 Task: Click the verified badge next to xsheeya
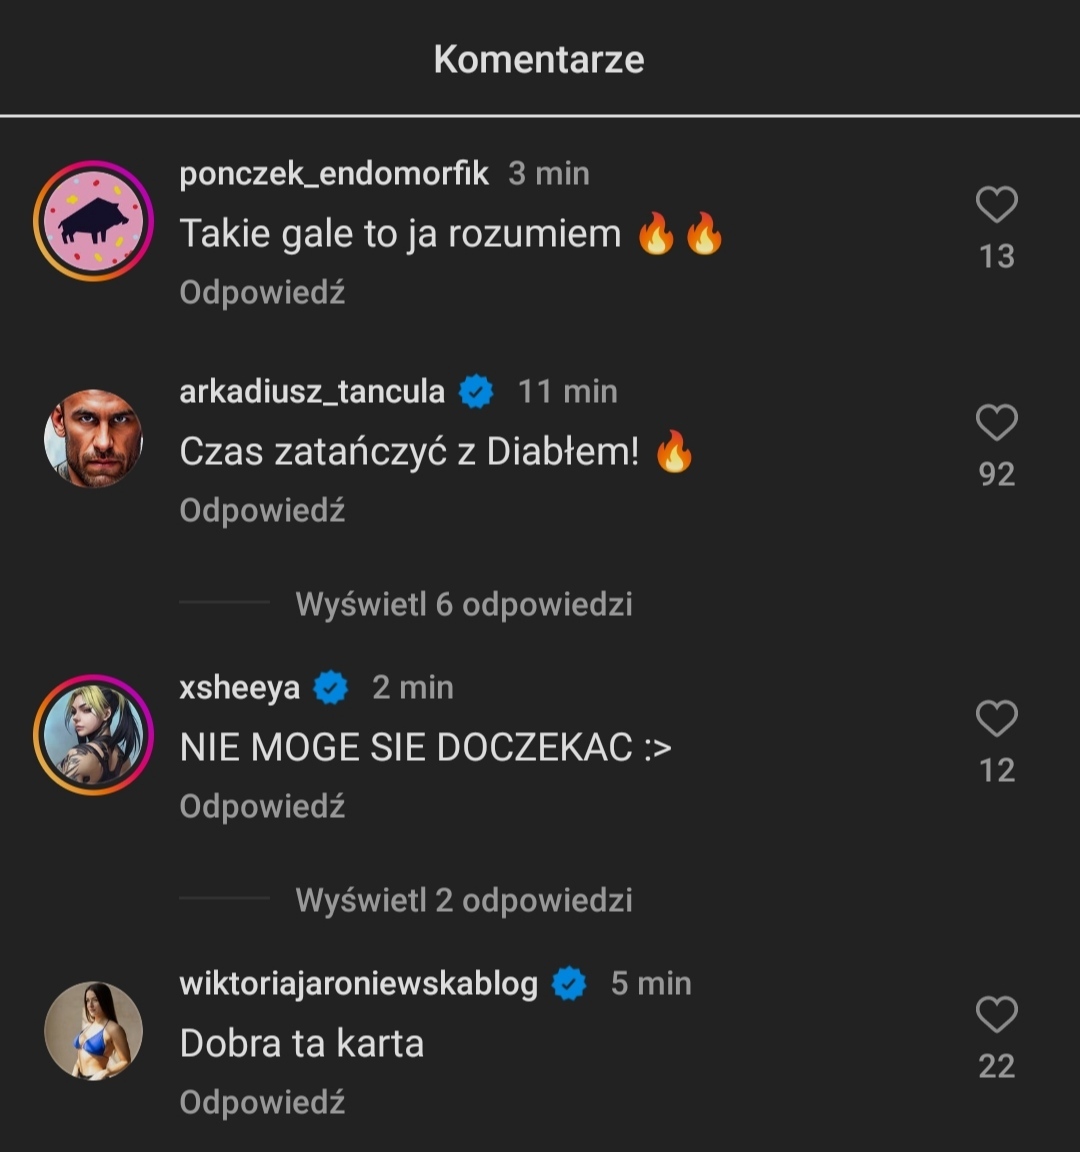(331, 688)
